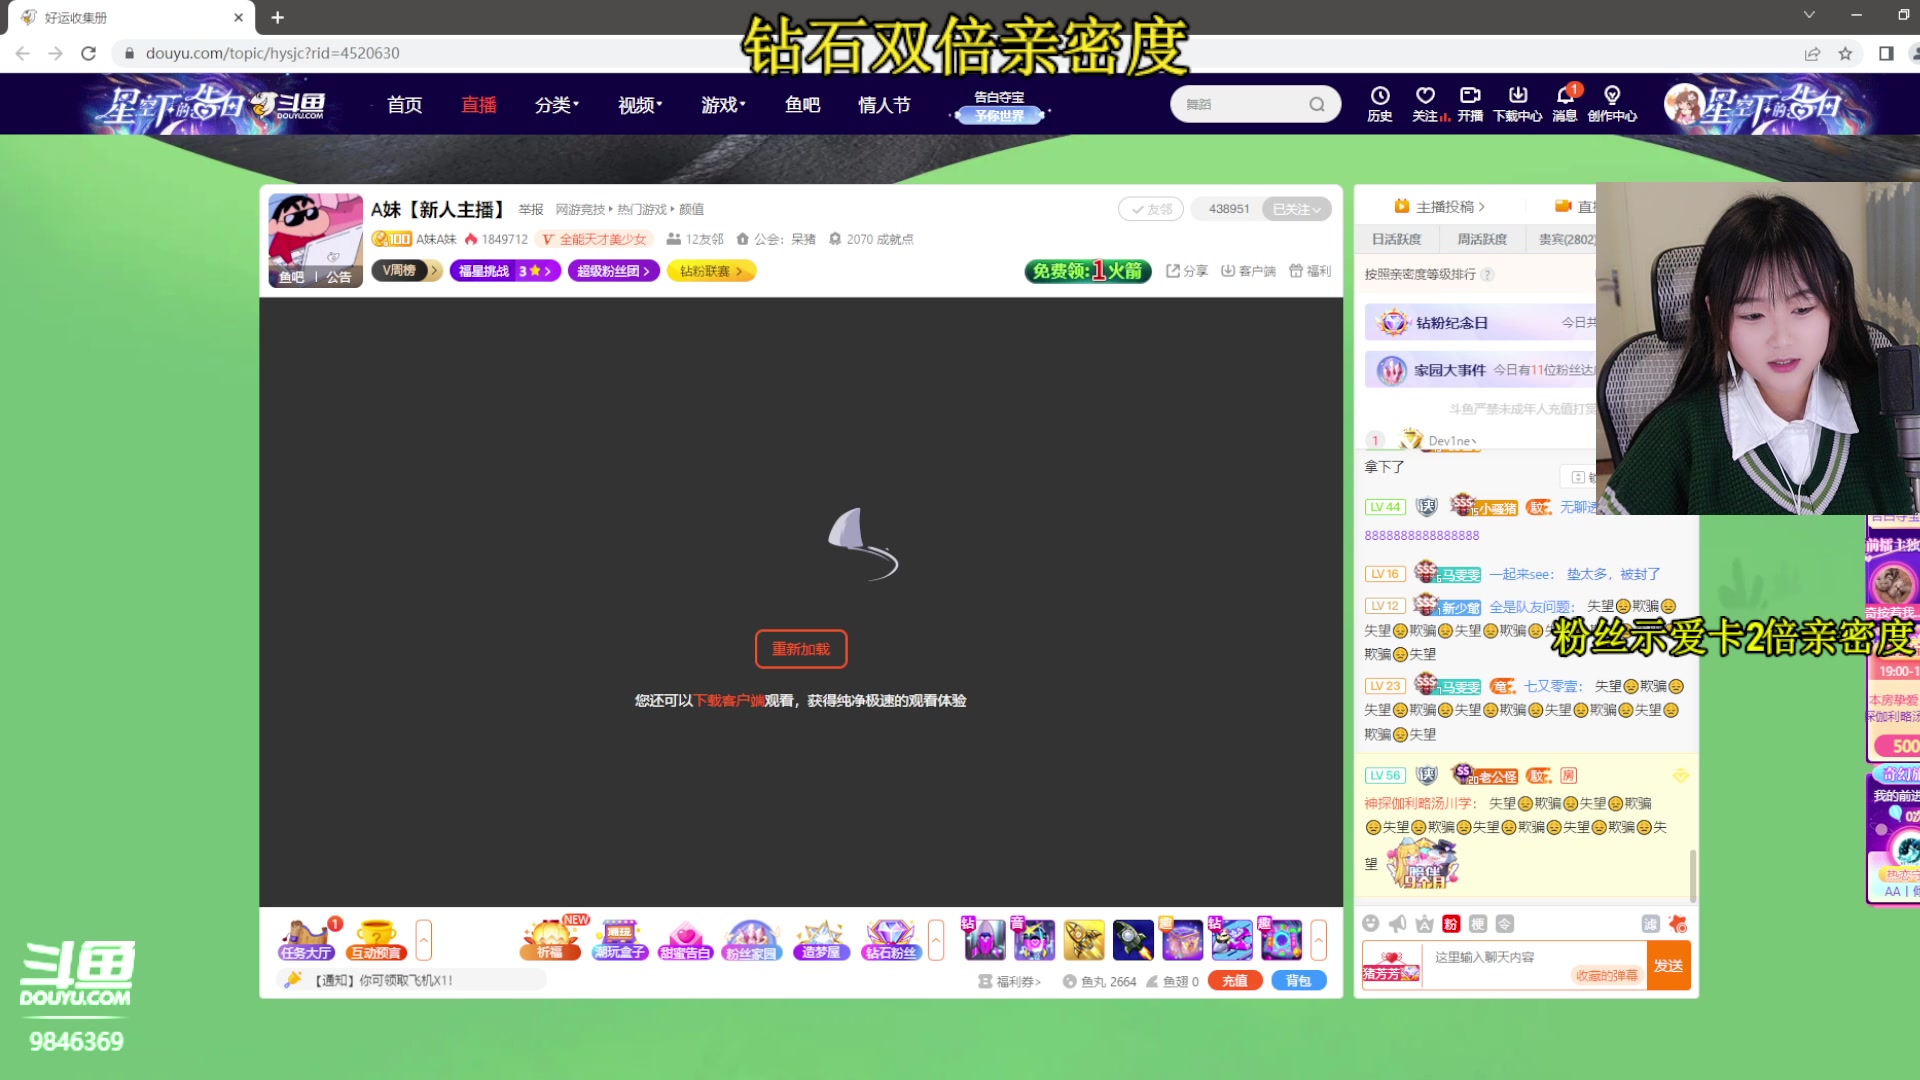Click the red 粉 fan badge icon
Viewport: 1920px width, 1080px height.
pyautogui.click(x=1451, y=924)
